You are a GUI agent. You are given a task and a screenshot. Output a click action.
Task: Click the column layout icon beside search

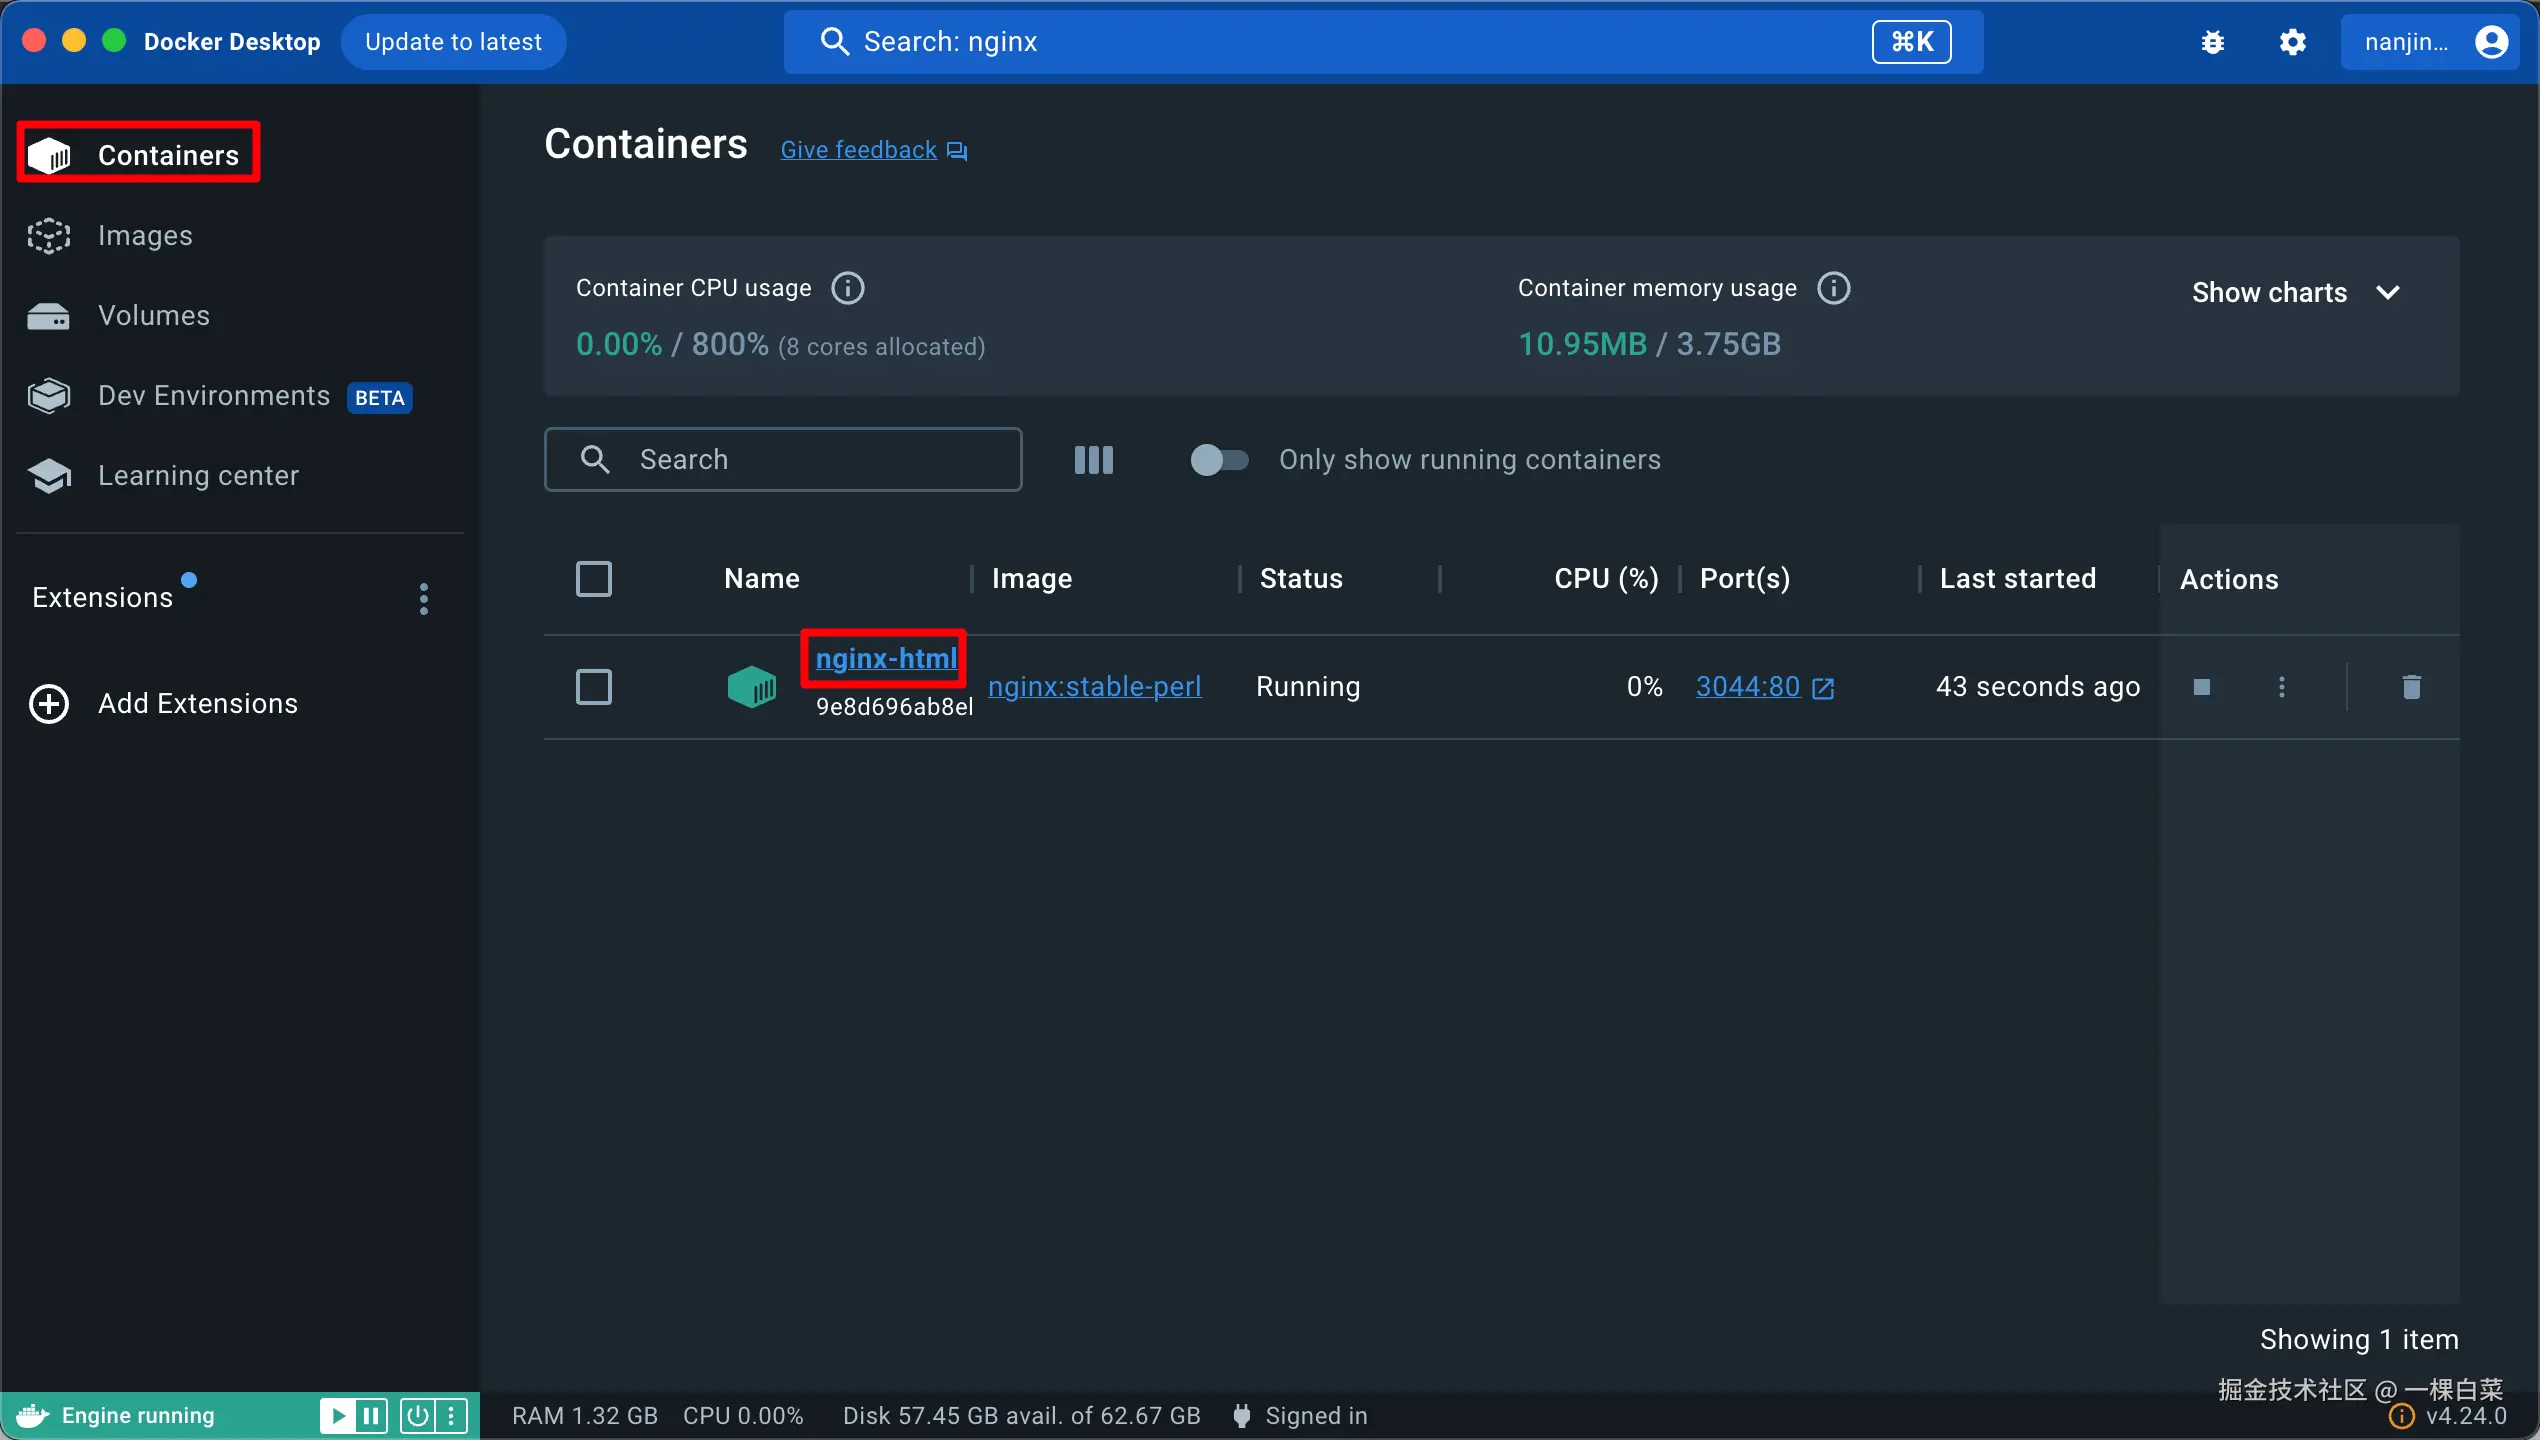pyautogui.click(x=1093, y=460)
